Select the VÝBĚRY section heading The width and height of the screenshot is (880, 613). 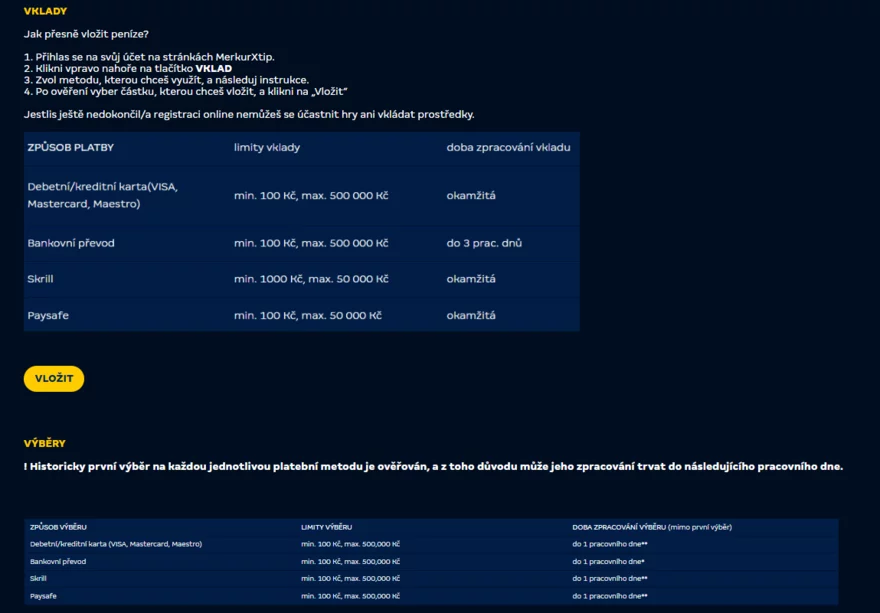[x=45, y=443]
